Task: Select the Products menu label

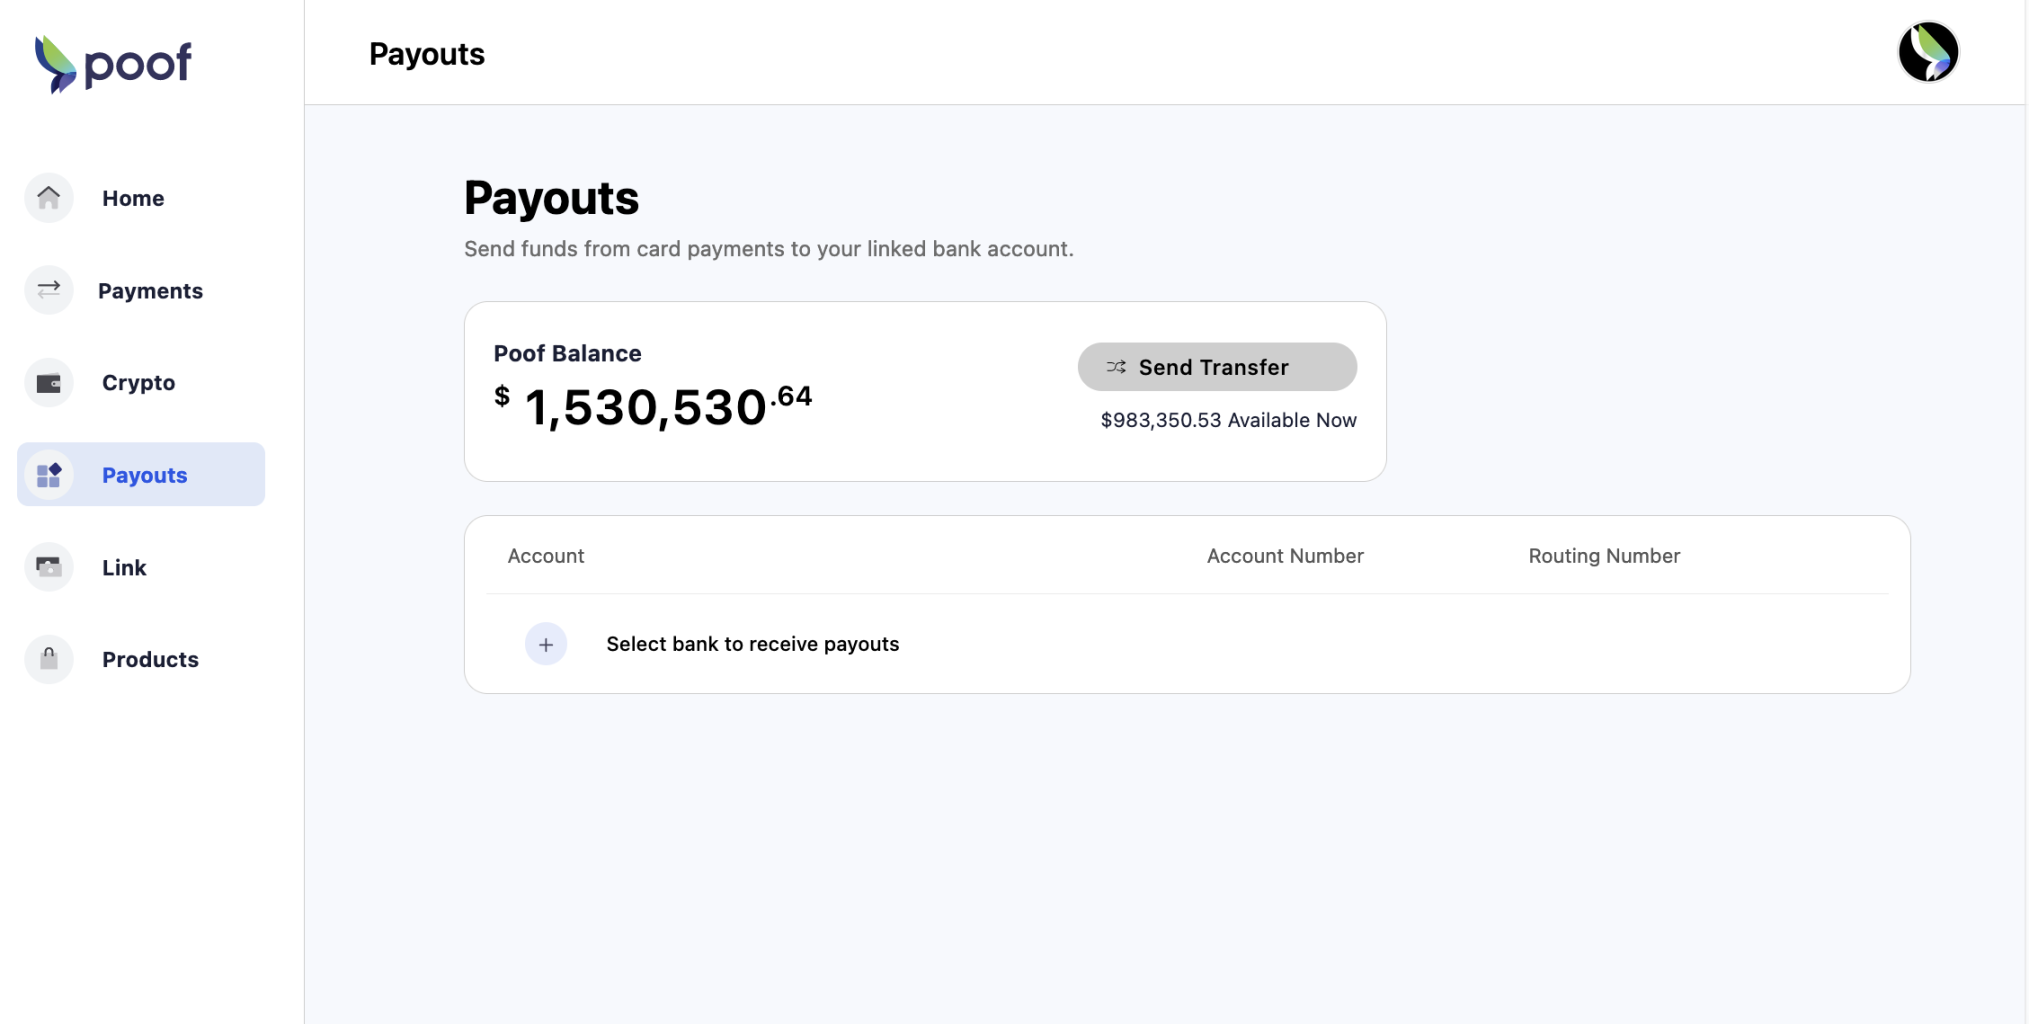Action: 150,659
